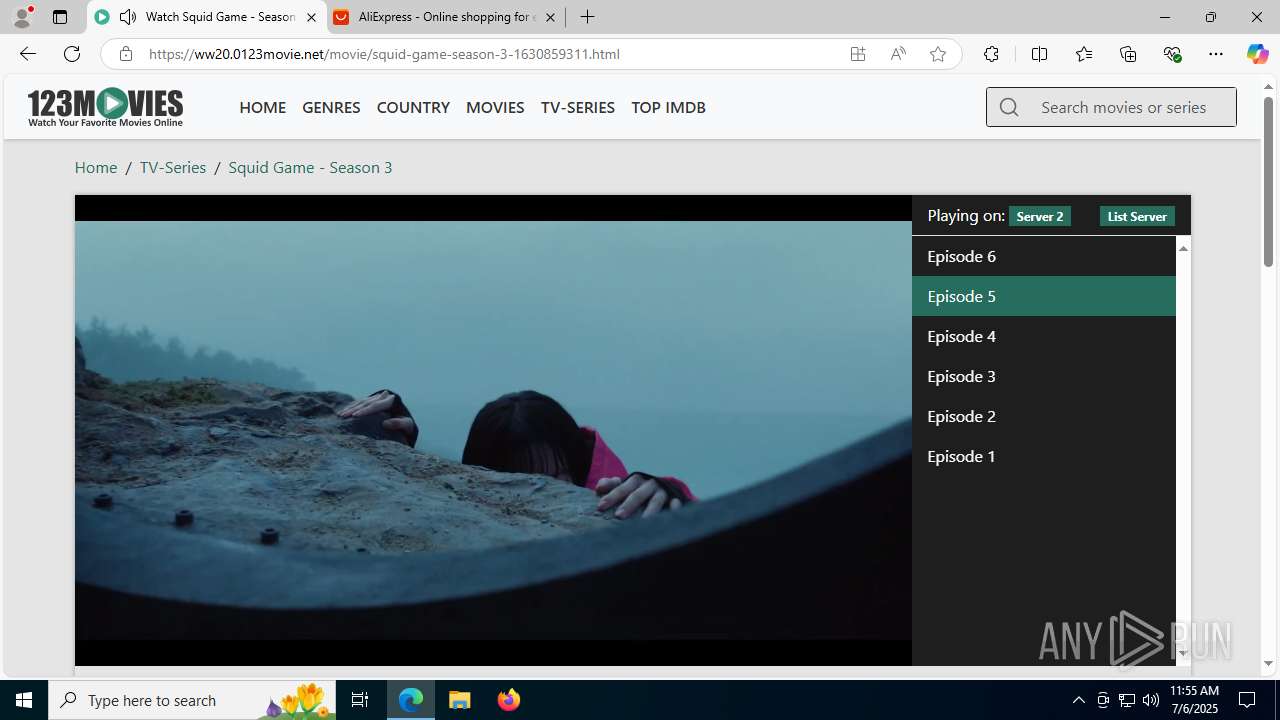
Task: Open the Copilot sidebar icon
Action: (x=1257, y=54)
